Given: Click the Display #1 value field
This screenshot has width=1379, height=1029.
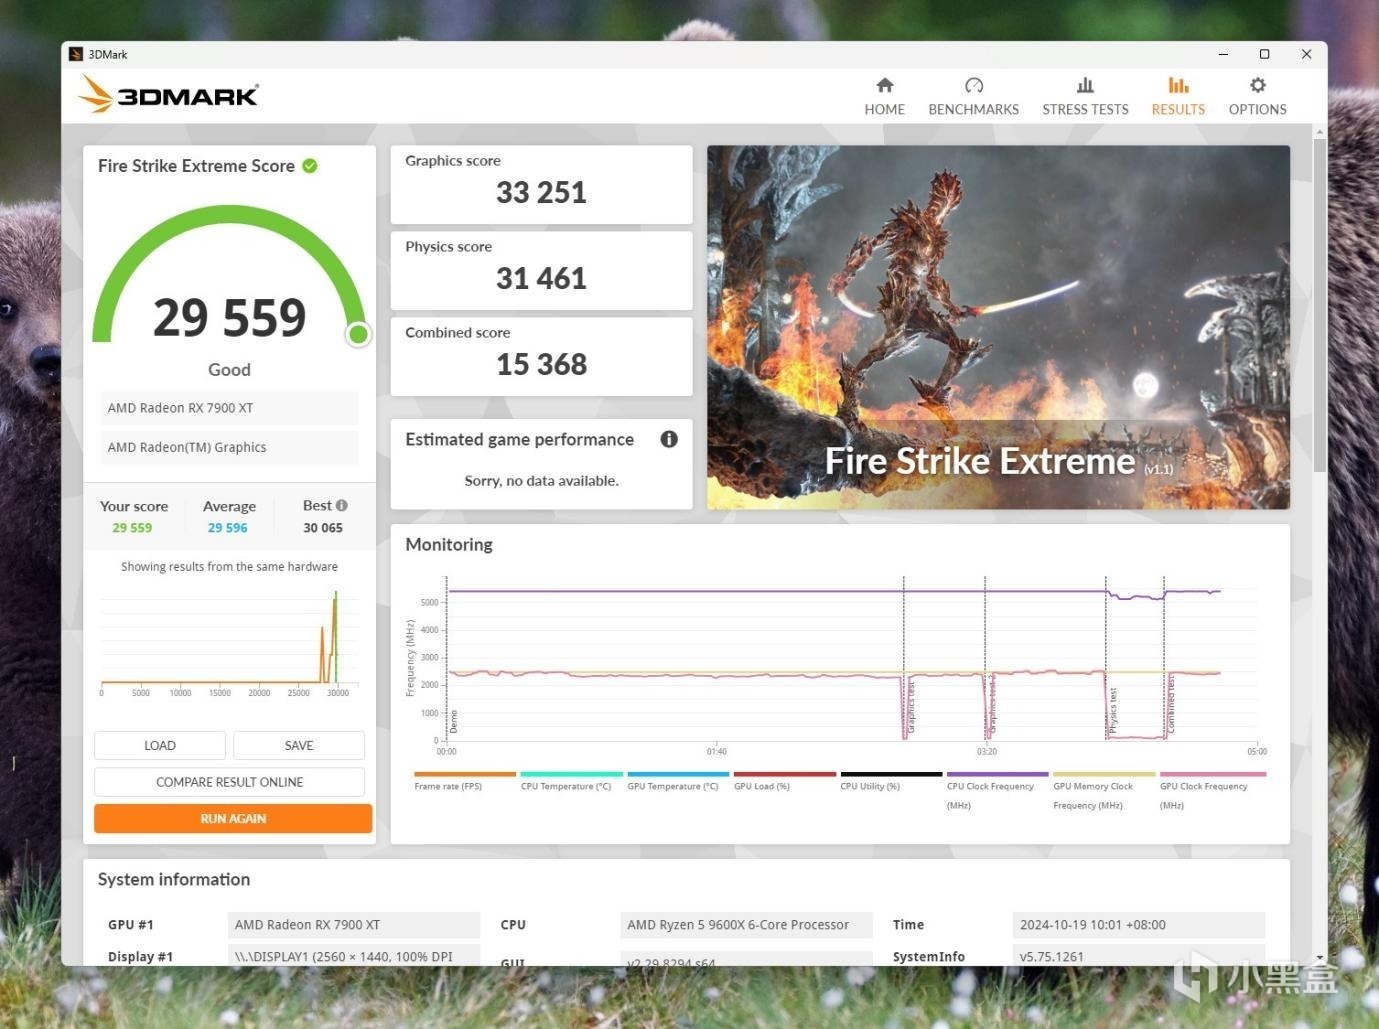Looking at the screenshot, I should pyautogui.click(x=354, y=956).
